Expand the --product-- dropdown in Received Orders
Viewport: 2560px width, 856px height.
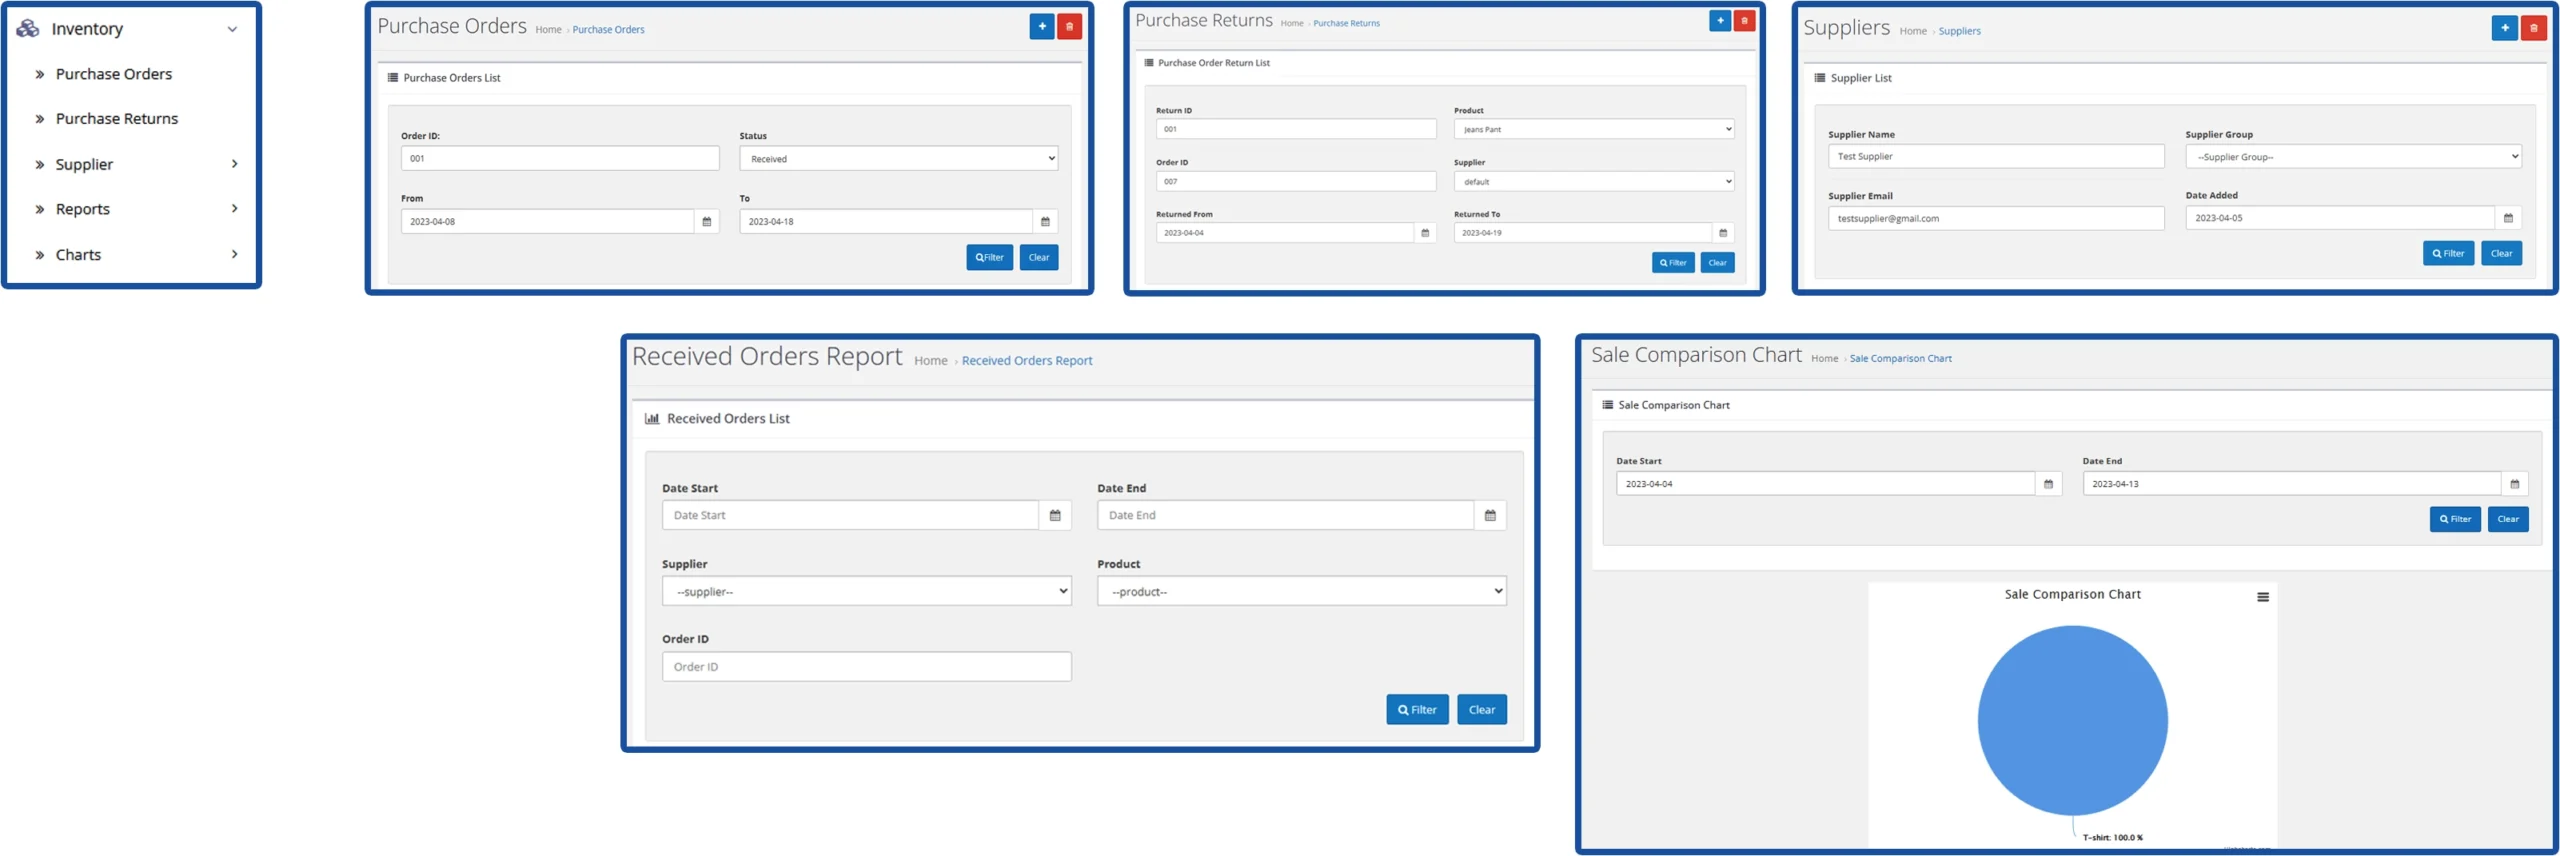coord(1300,592)
